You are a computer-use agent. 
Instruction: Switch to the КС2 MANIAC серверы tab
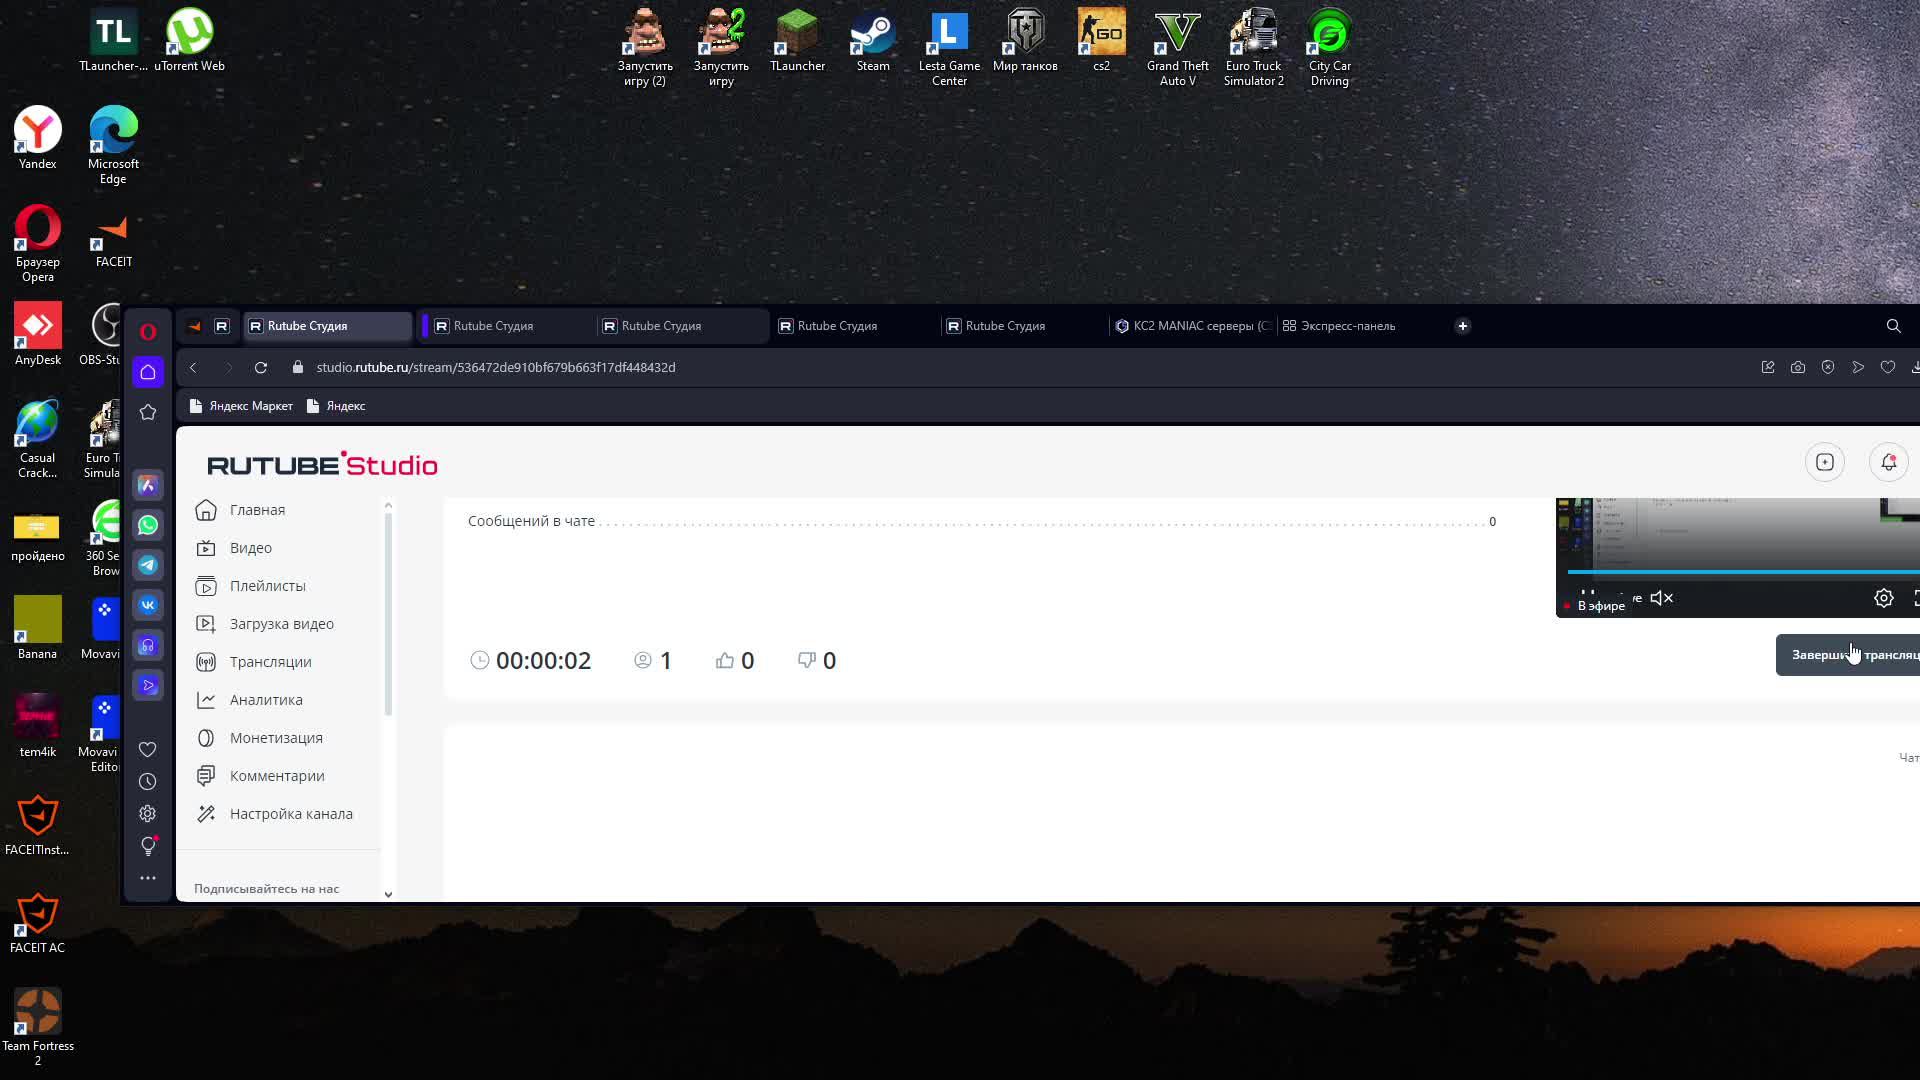pyautogui.click(x=1192, y=326)
